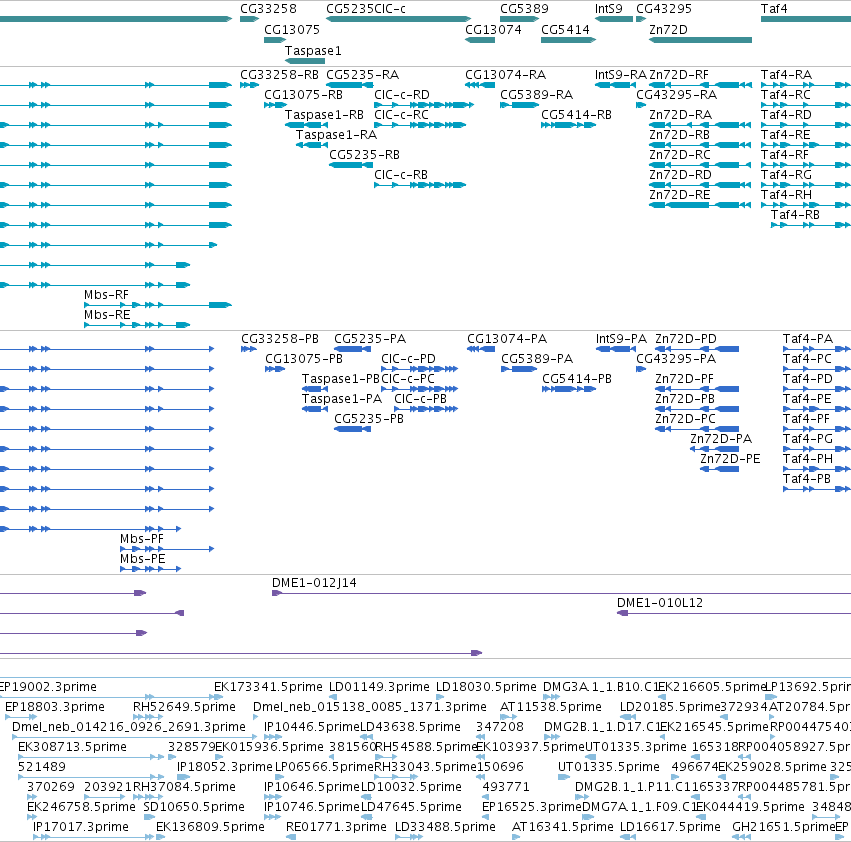Select the IP17017.3prime EST
This screenshot has height=842, width=851.
93,837
